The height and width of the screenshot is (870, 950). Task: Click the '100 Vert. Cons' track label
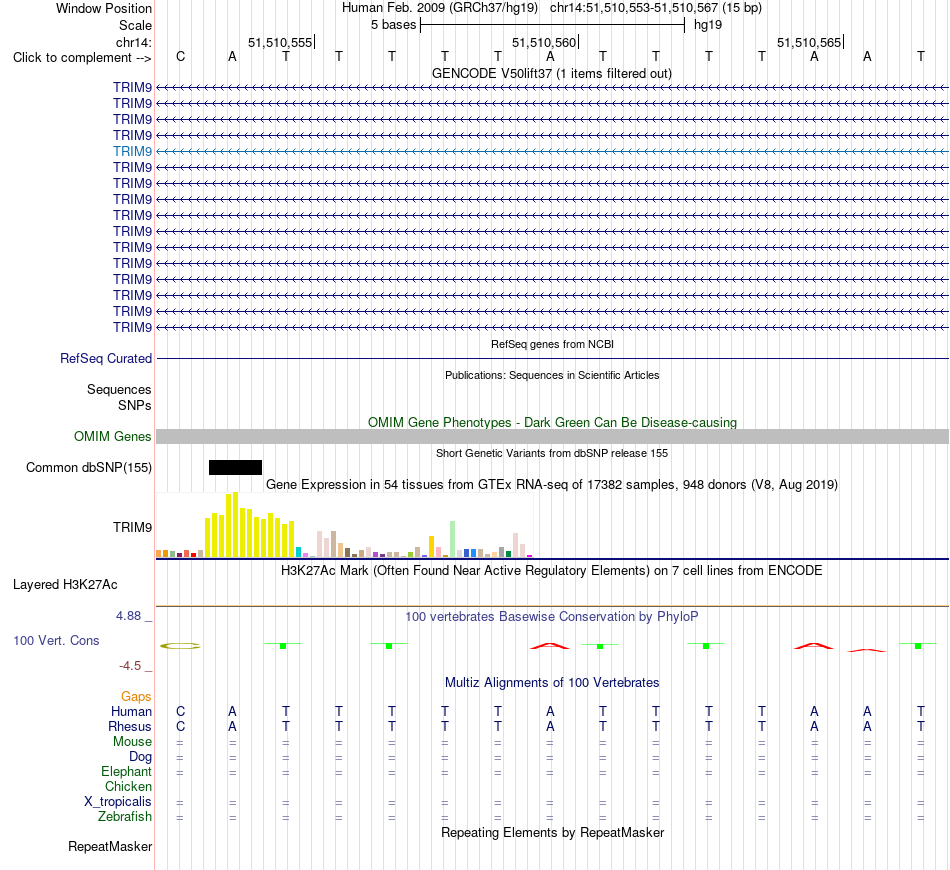pyautogui.click(x=56, y=640)
